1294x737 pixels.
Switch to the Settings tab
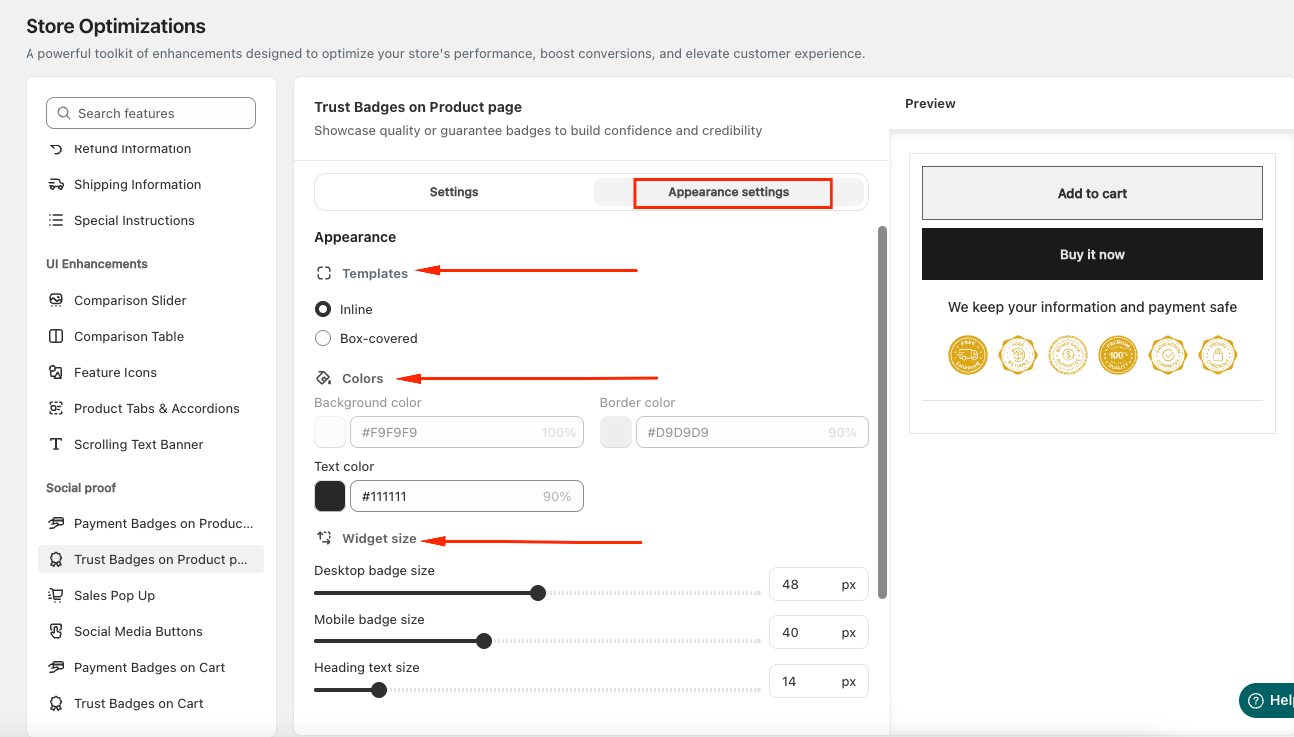tap(454, 192)
